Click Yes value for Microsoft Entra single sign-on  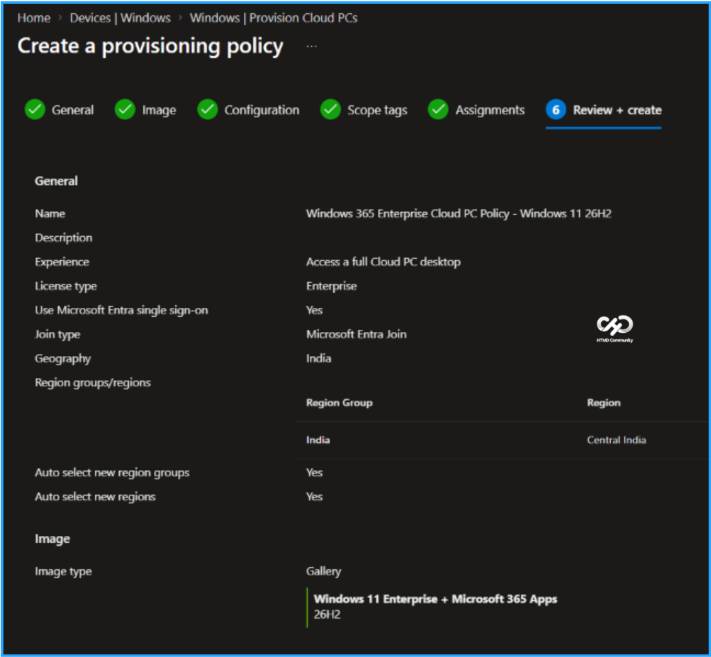click(x=314, y=310)
